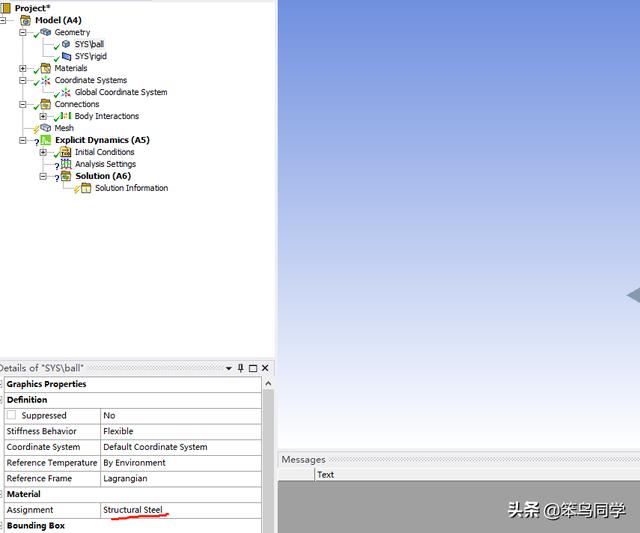Open the Details panel dropdown arrow
The height and width of the screenshot is (533, 640).
point(229,369)
